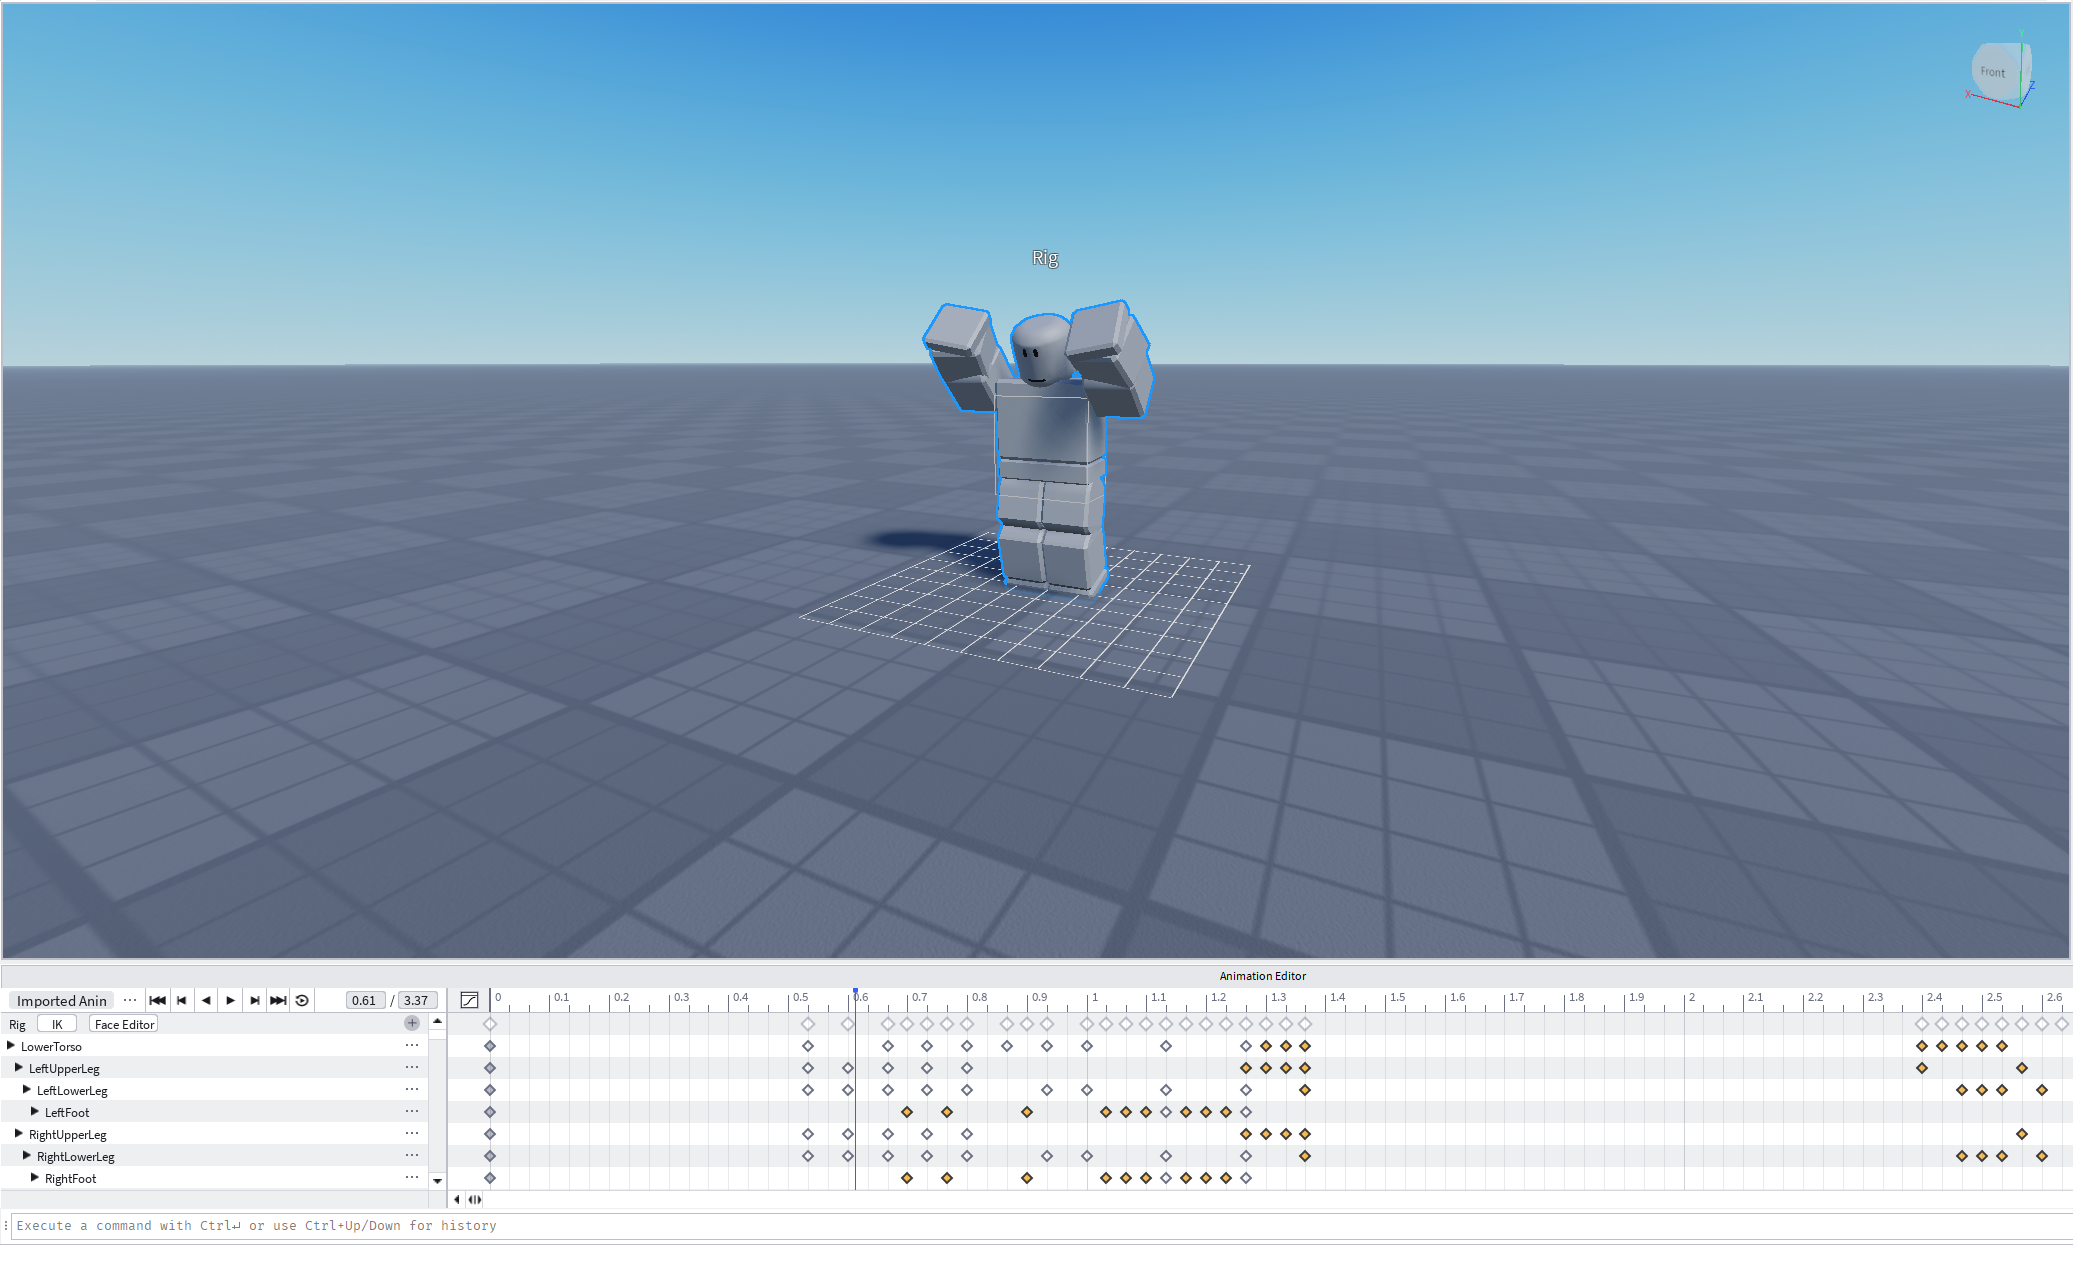Click the track list scroll down arrow

[x=437, y=1181]
